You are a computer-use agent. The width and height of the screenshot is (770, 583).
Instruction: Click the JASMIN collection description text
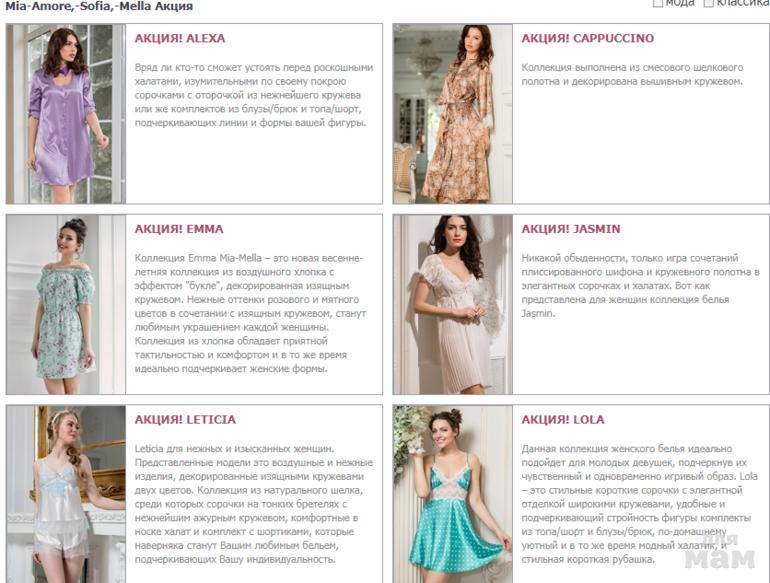click(640, 285)
